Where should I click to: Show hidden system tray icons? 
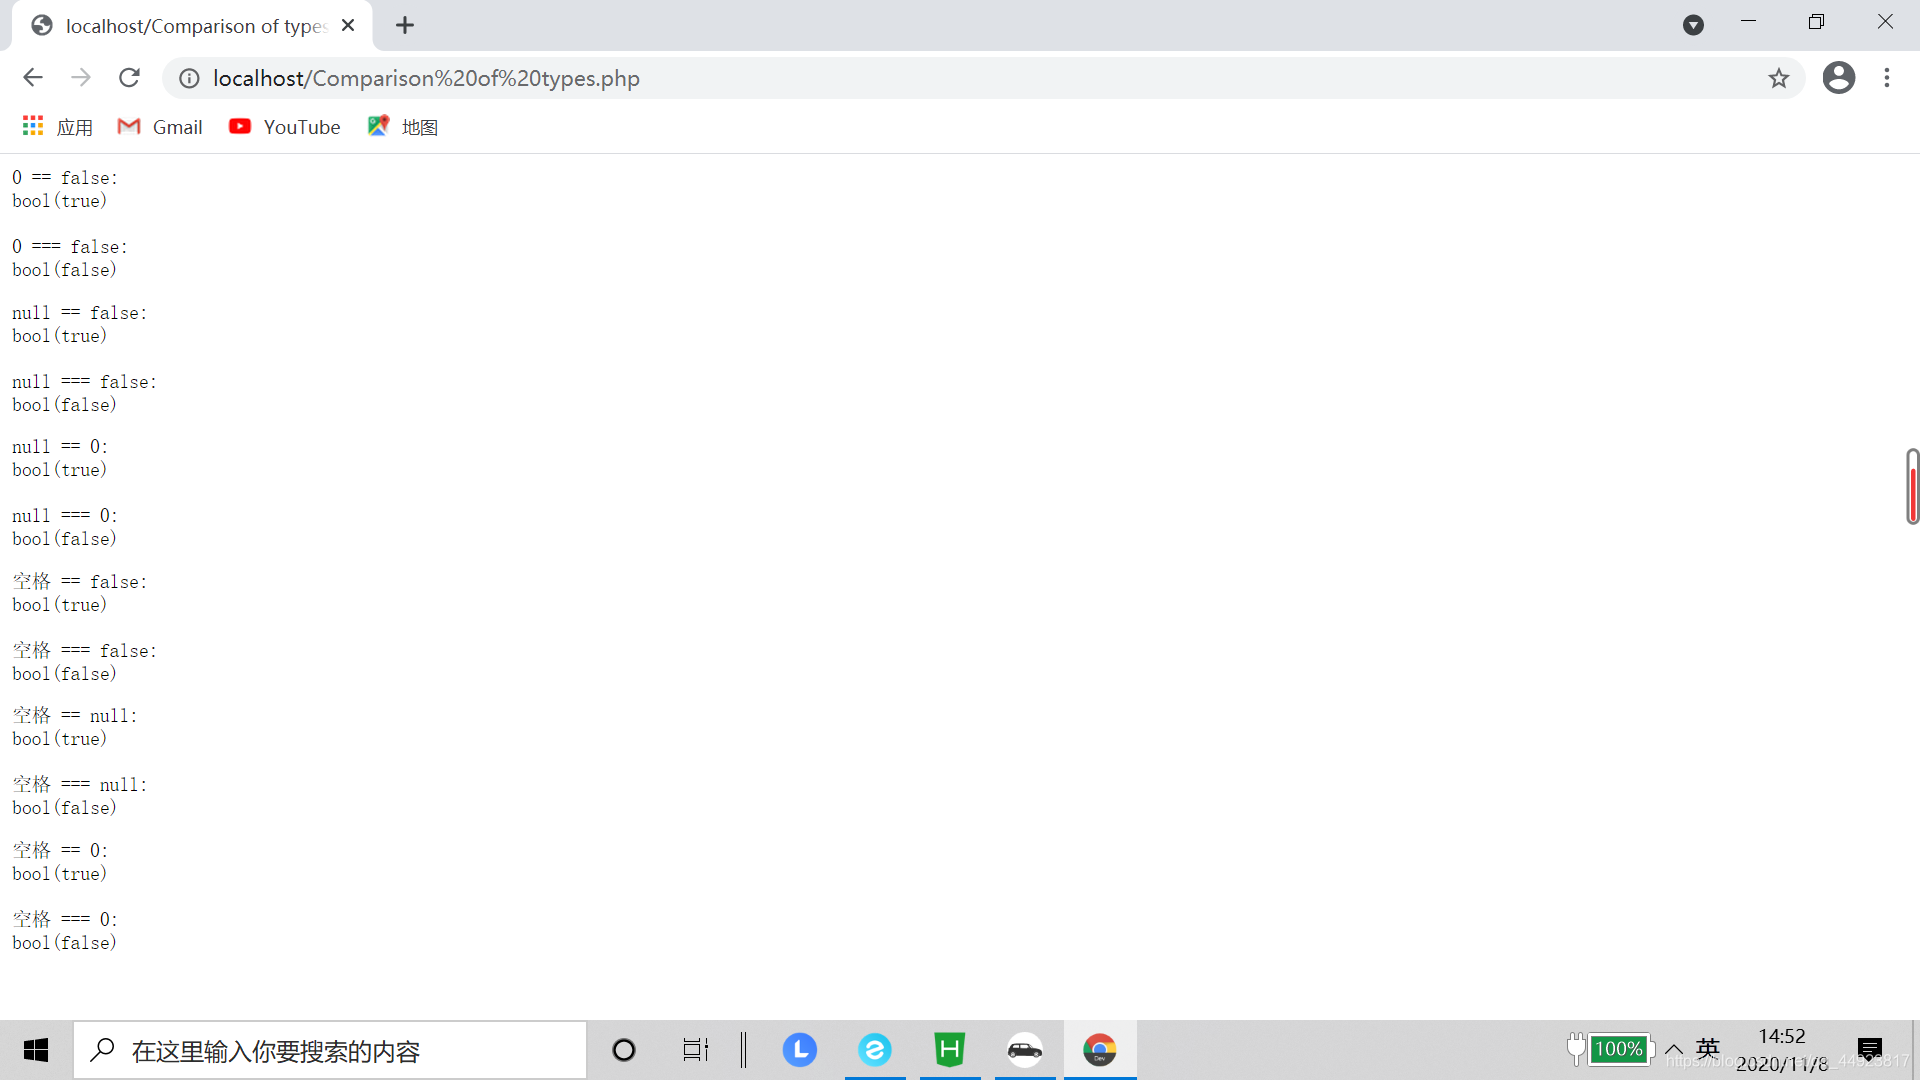[1673, 1050]
